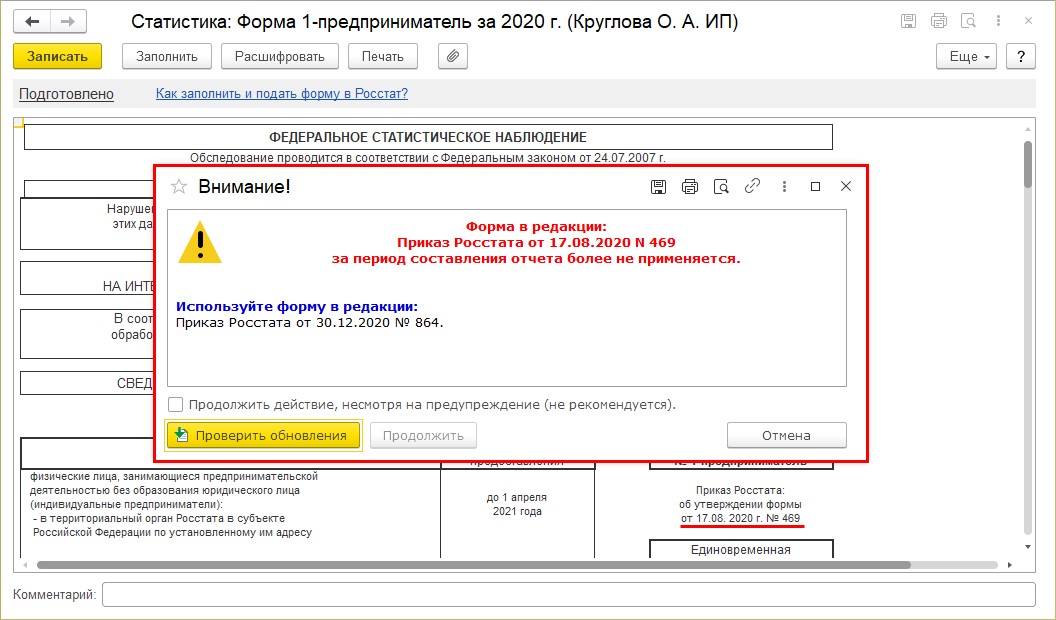Print icon in Внимание! dialog header
This screenshot has height=620, width=1056.
point(690,186)
